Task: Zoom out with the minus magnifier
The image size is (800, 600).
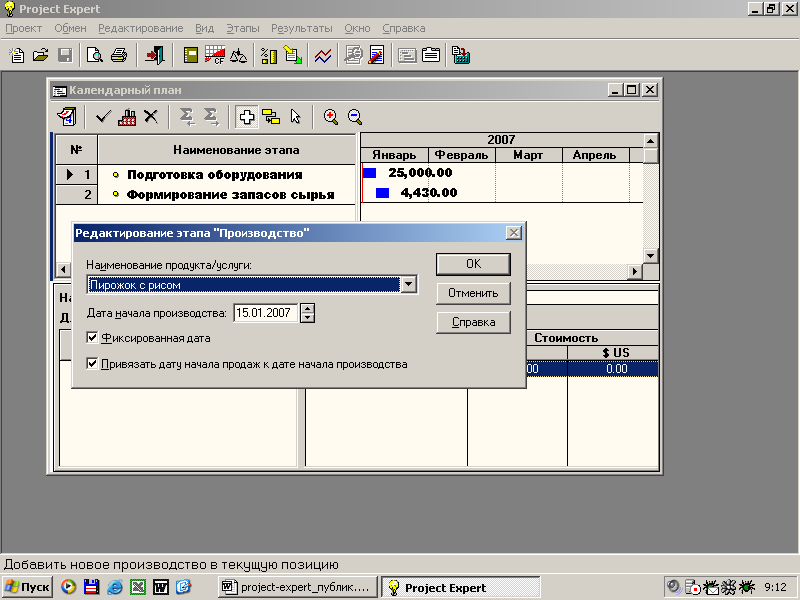Action: 355,117
